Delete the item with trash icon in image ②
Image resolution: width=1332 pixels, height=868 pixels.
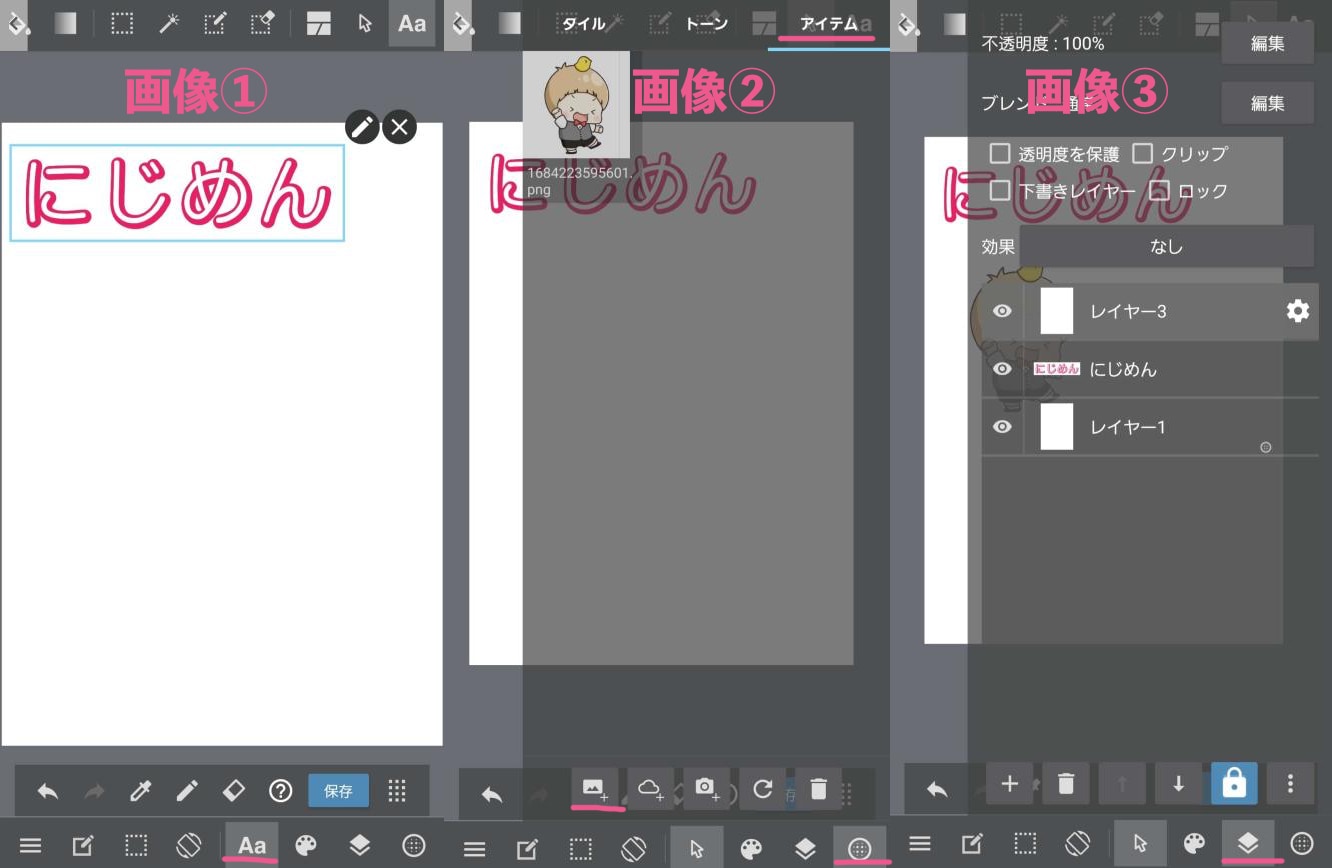click(819, 789)
